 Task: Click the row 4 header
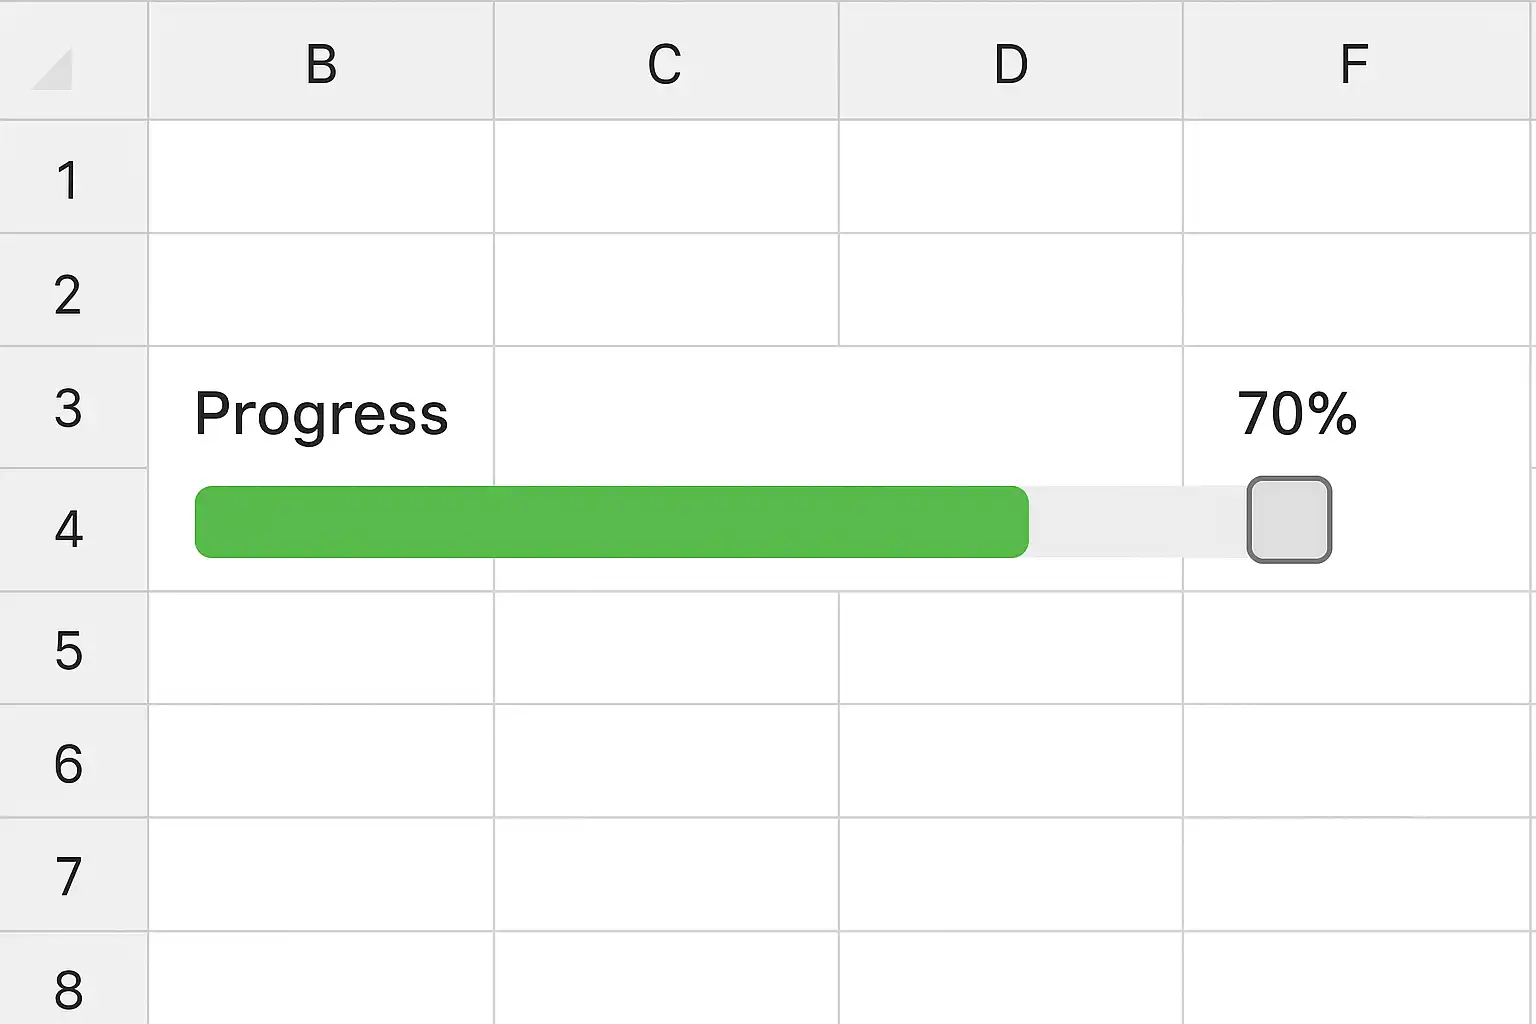point(68,529)
